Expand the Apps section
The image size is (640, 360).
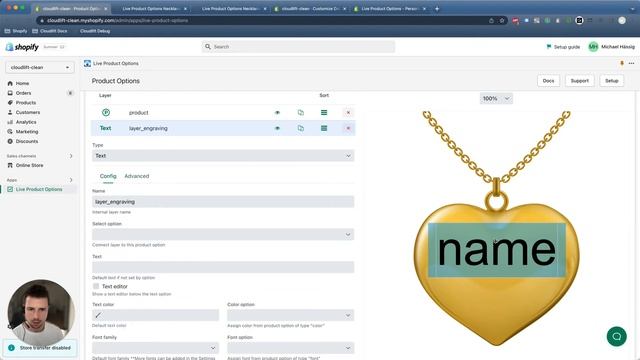point(71,180)
